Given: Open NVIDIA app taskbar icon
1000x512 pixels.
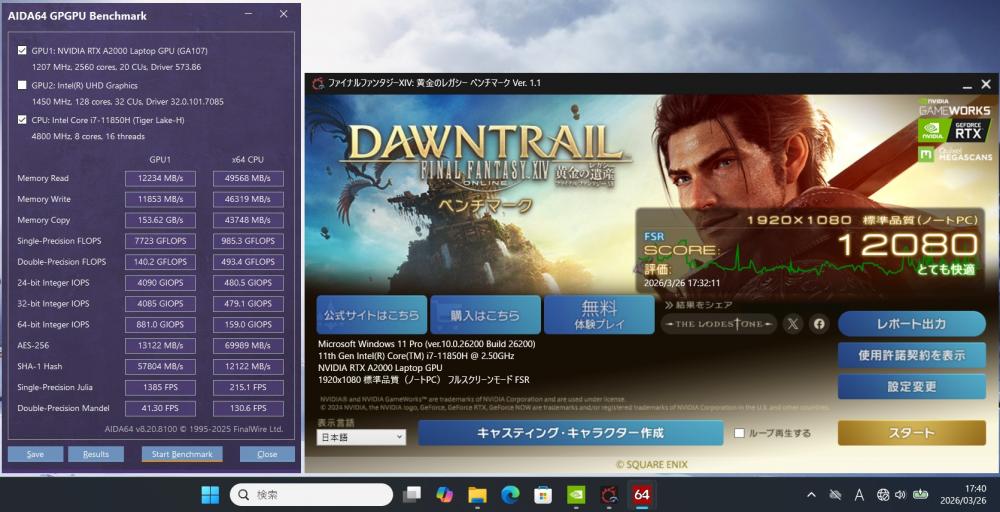Looking at the screenshot, I should point(576,494).
